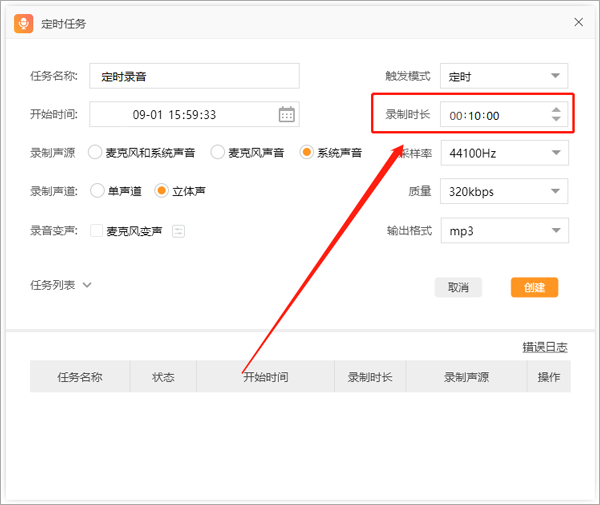Choose 立体声 channel option
This screenshot has width=600, height=505.
(161, 191)
